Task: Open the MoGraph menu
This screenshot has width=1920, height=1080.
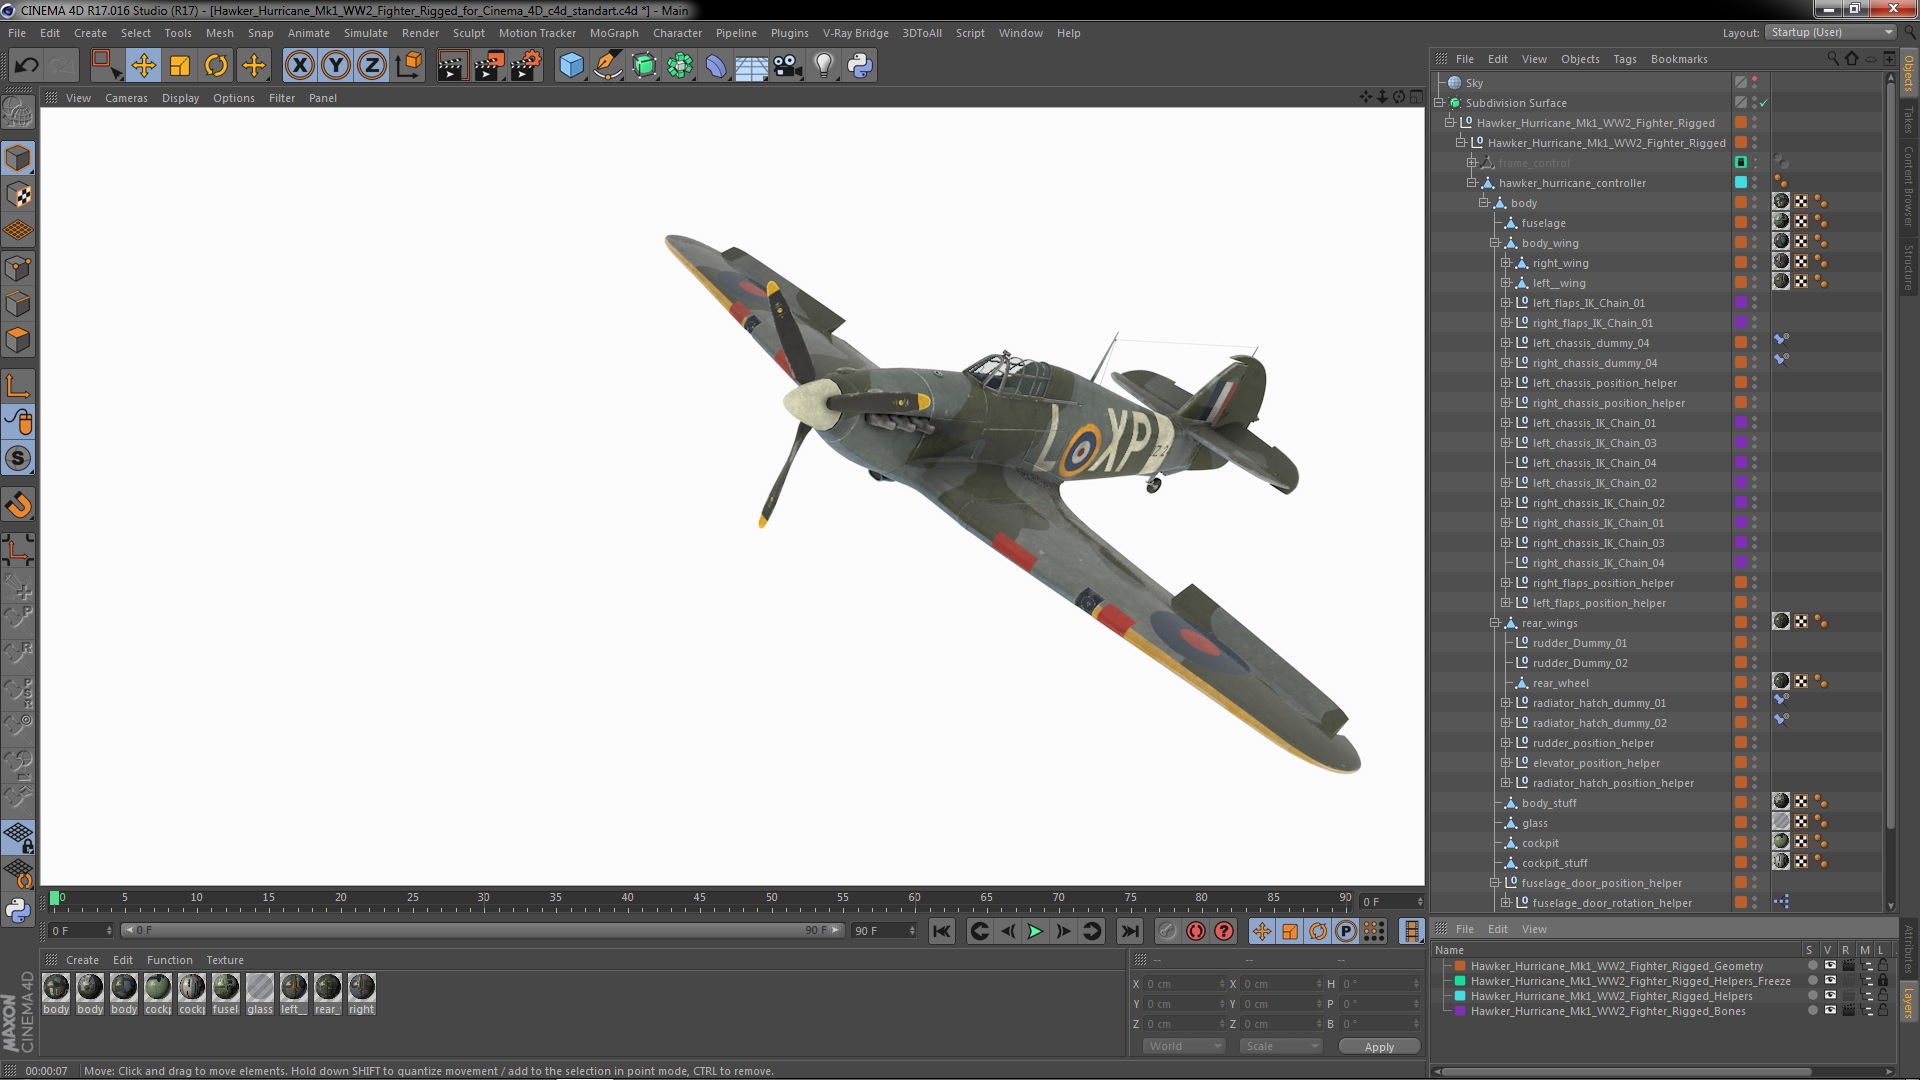Action: pos(613,33)
